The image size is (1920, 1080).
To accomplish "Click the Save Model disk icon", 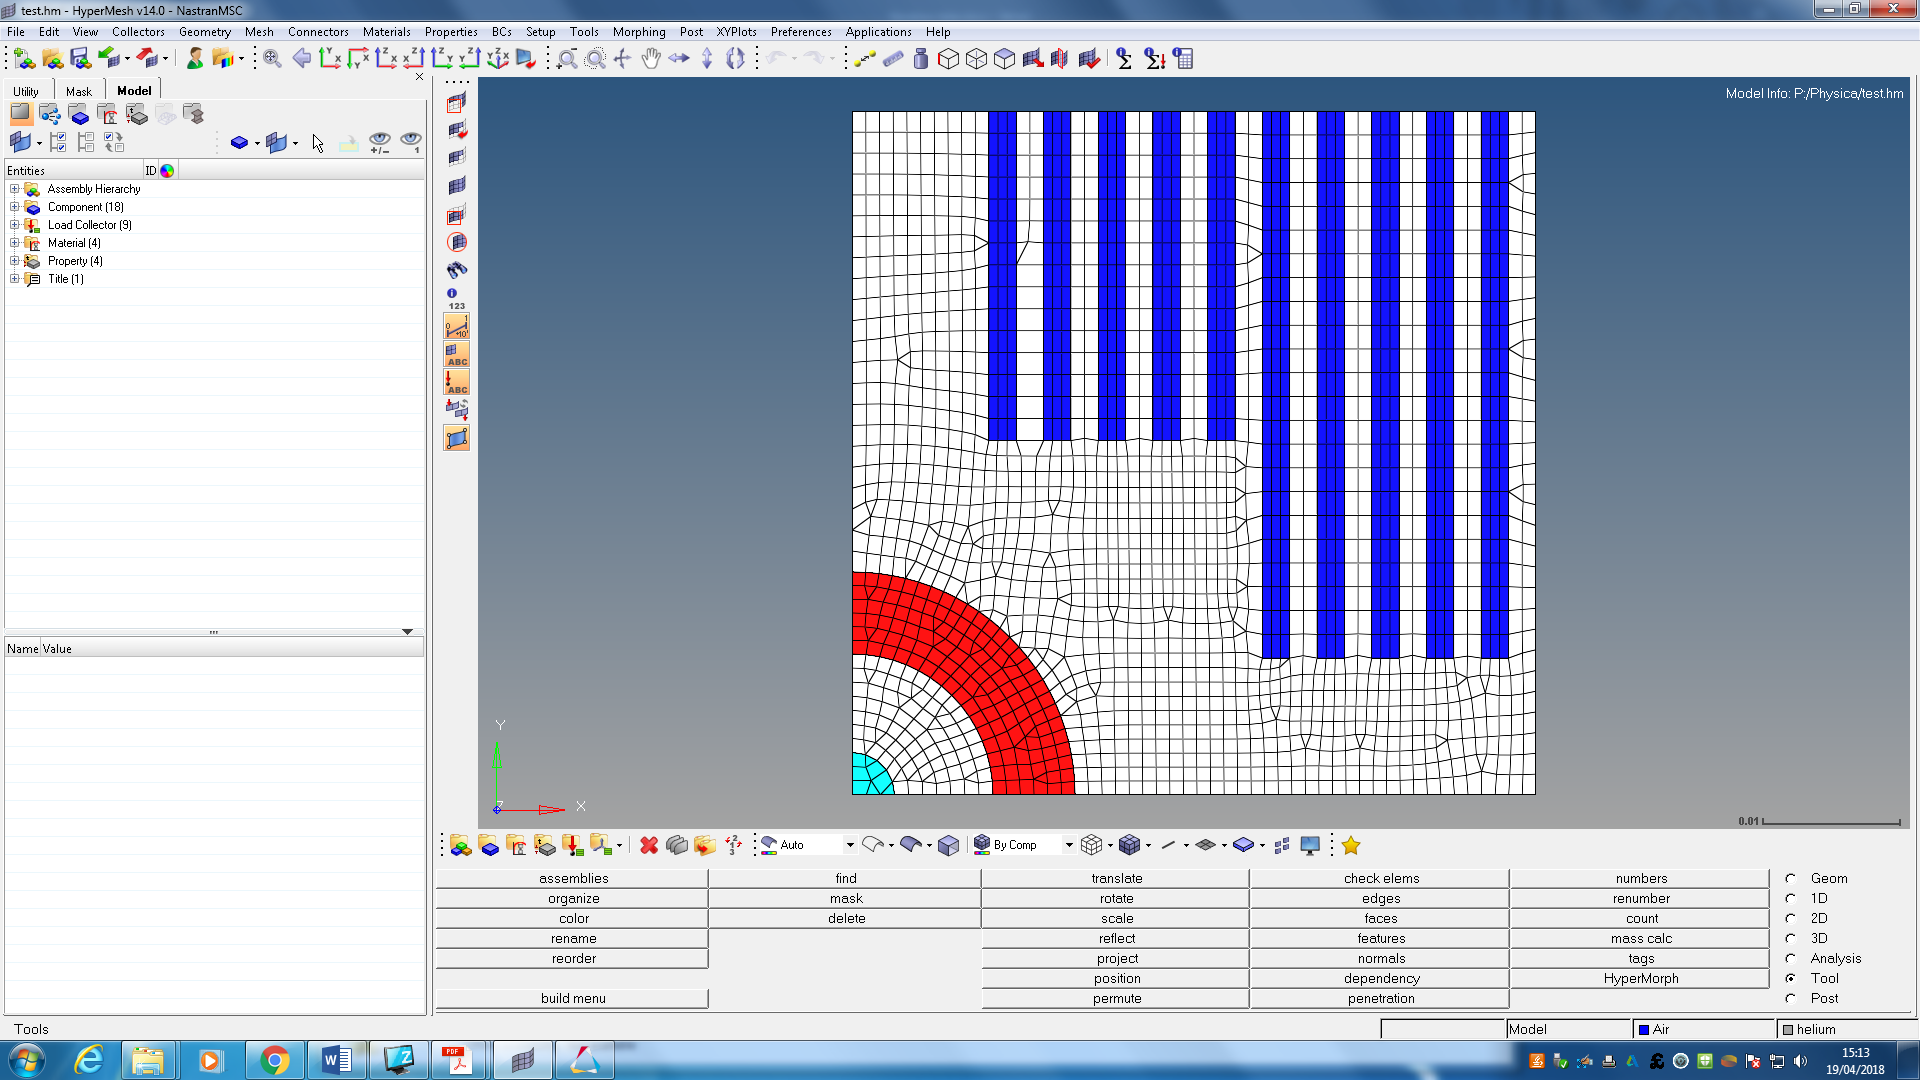I will 80,59.
